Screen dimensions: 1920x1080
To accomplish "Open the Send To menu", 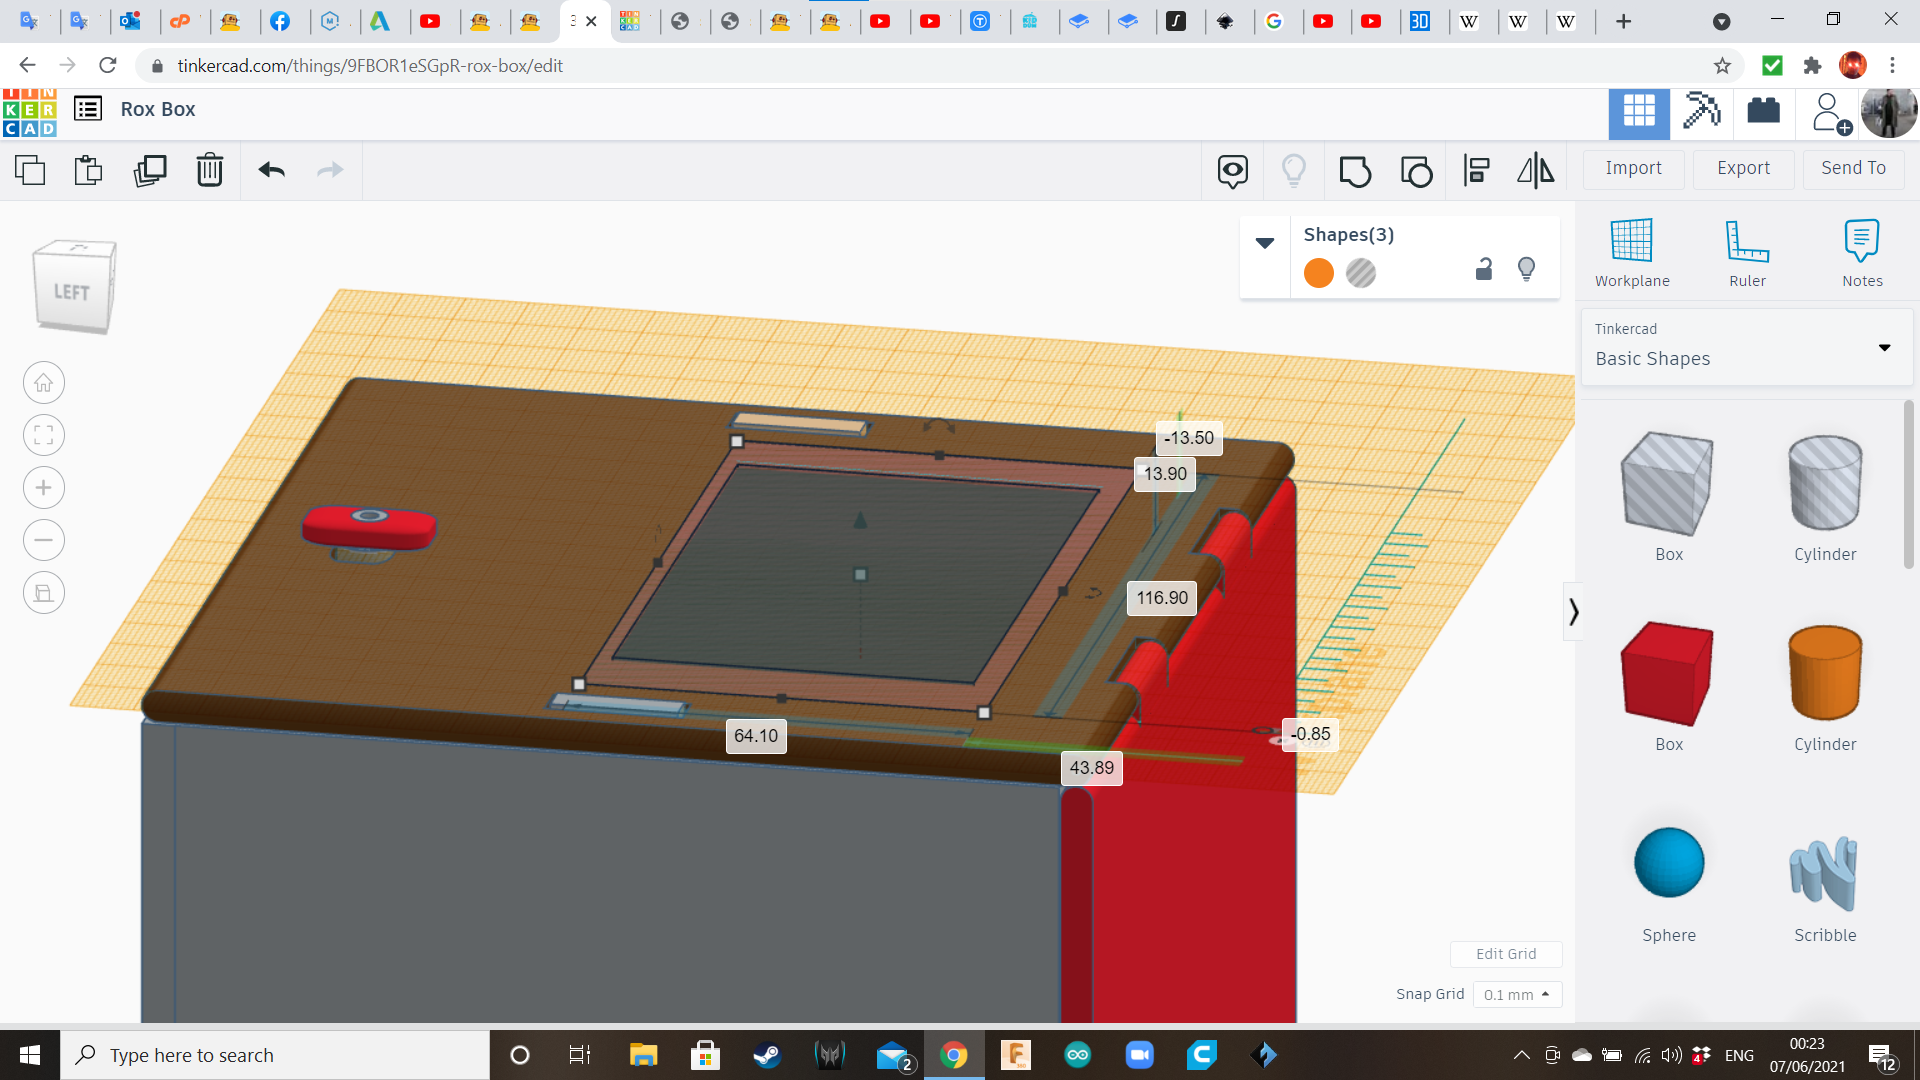I will click(x=1853, y=168).
